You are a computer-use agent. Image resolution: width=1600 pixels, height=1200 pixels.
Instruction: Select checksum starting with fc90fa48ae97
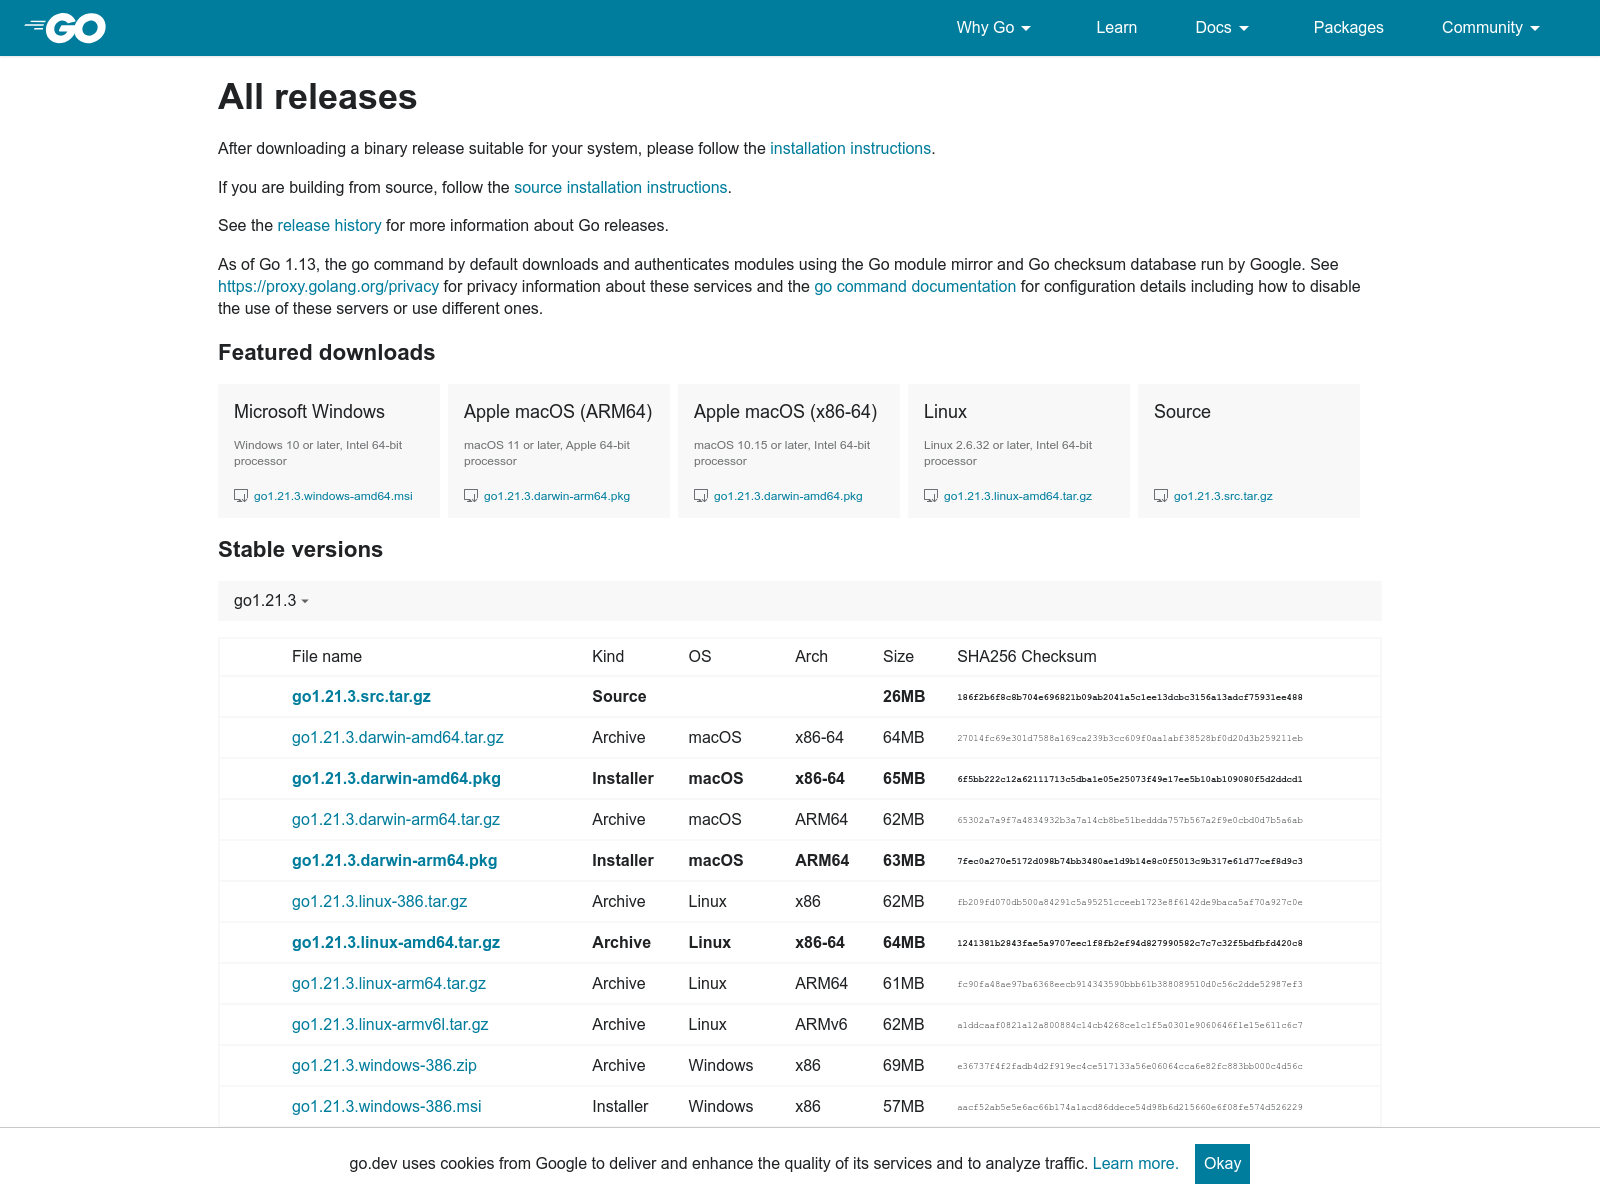click(1130, 985)
